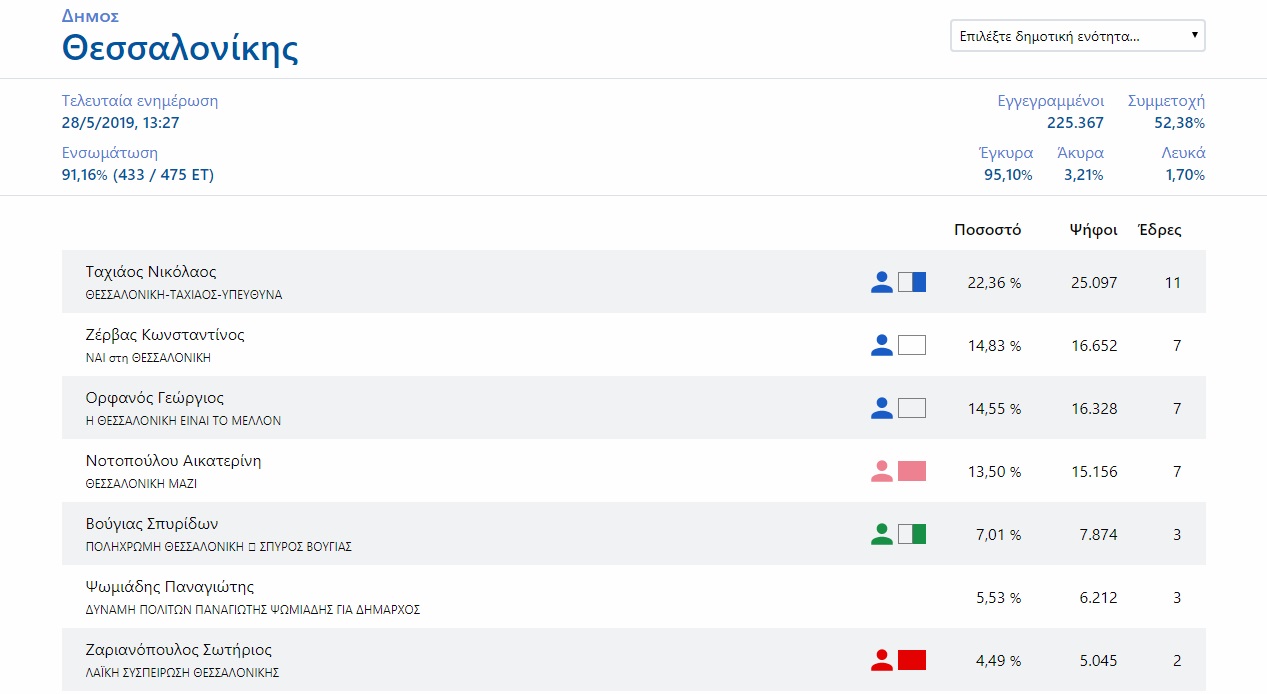Click the Ποσοστό column header

pyautogui.click(x=987, y=230)
